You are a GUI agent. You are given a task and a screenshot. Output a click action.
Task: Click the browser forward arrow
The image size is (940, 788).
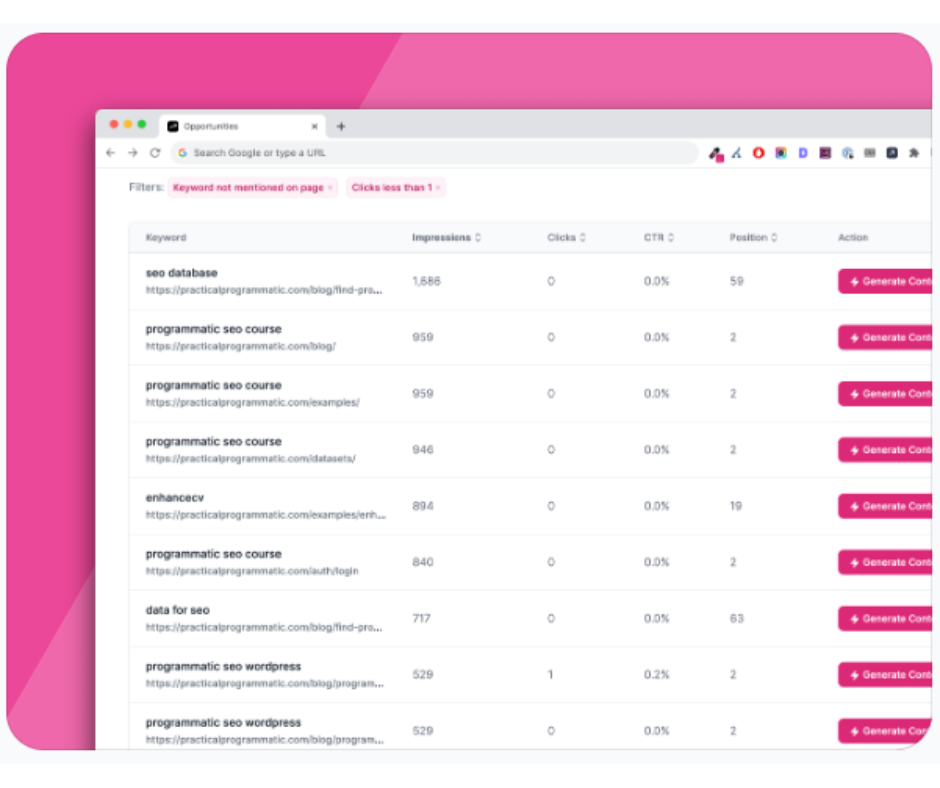coord(132,153)
